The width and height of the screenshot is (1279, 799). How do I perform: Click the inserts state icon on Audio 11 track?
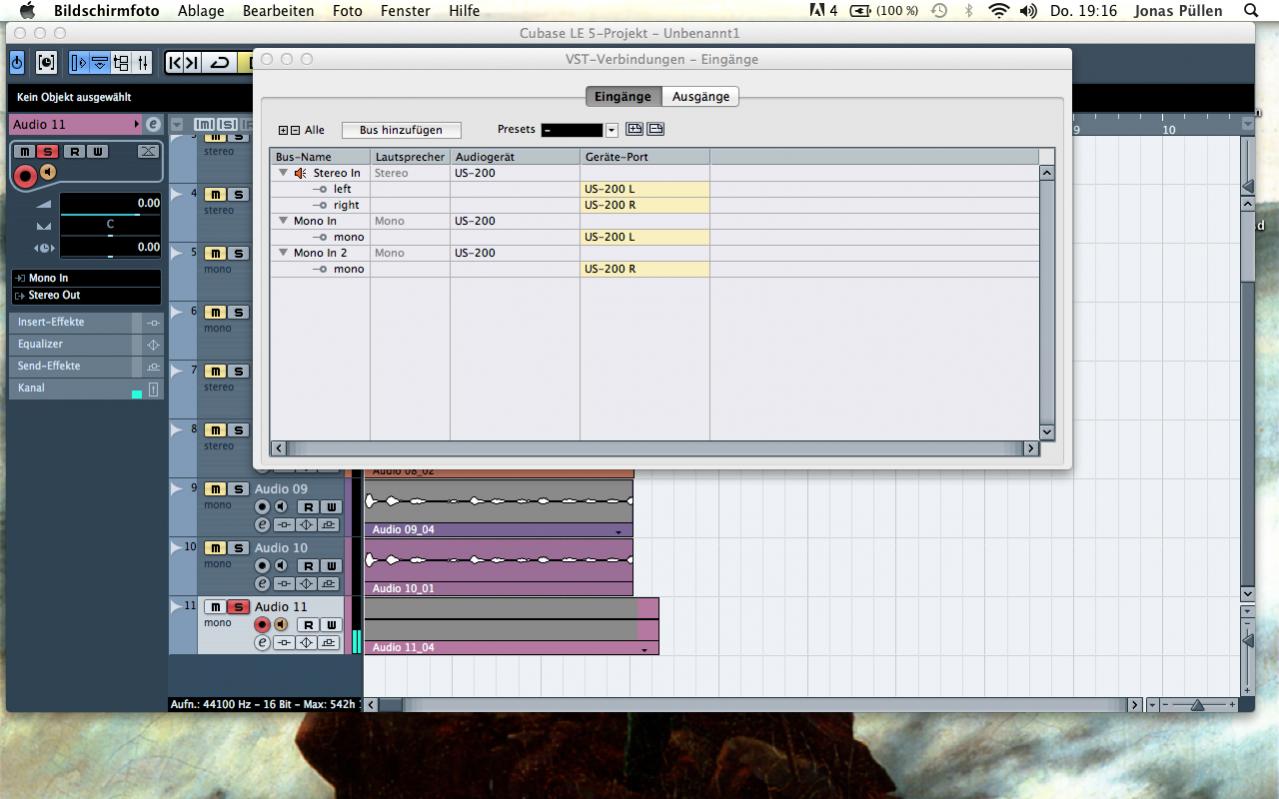tap(285, 642)
